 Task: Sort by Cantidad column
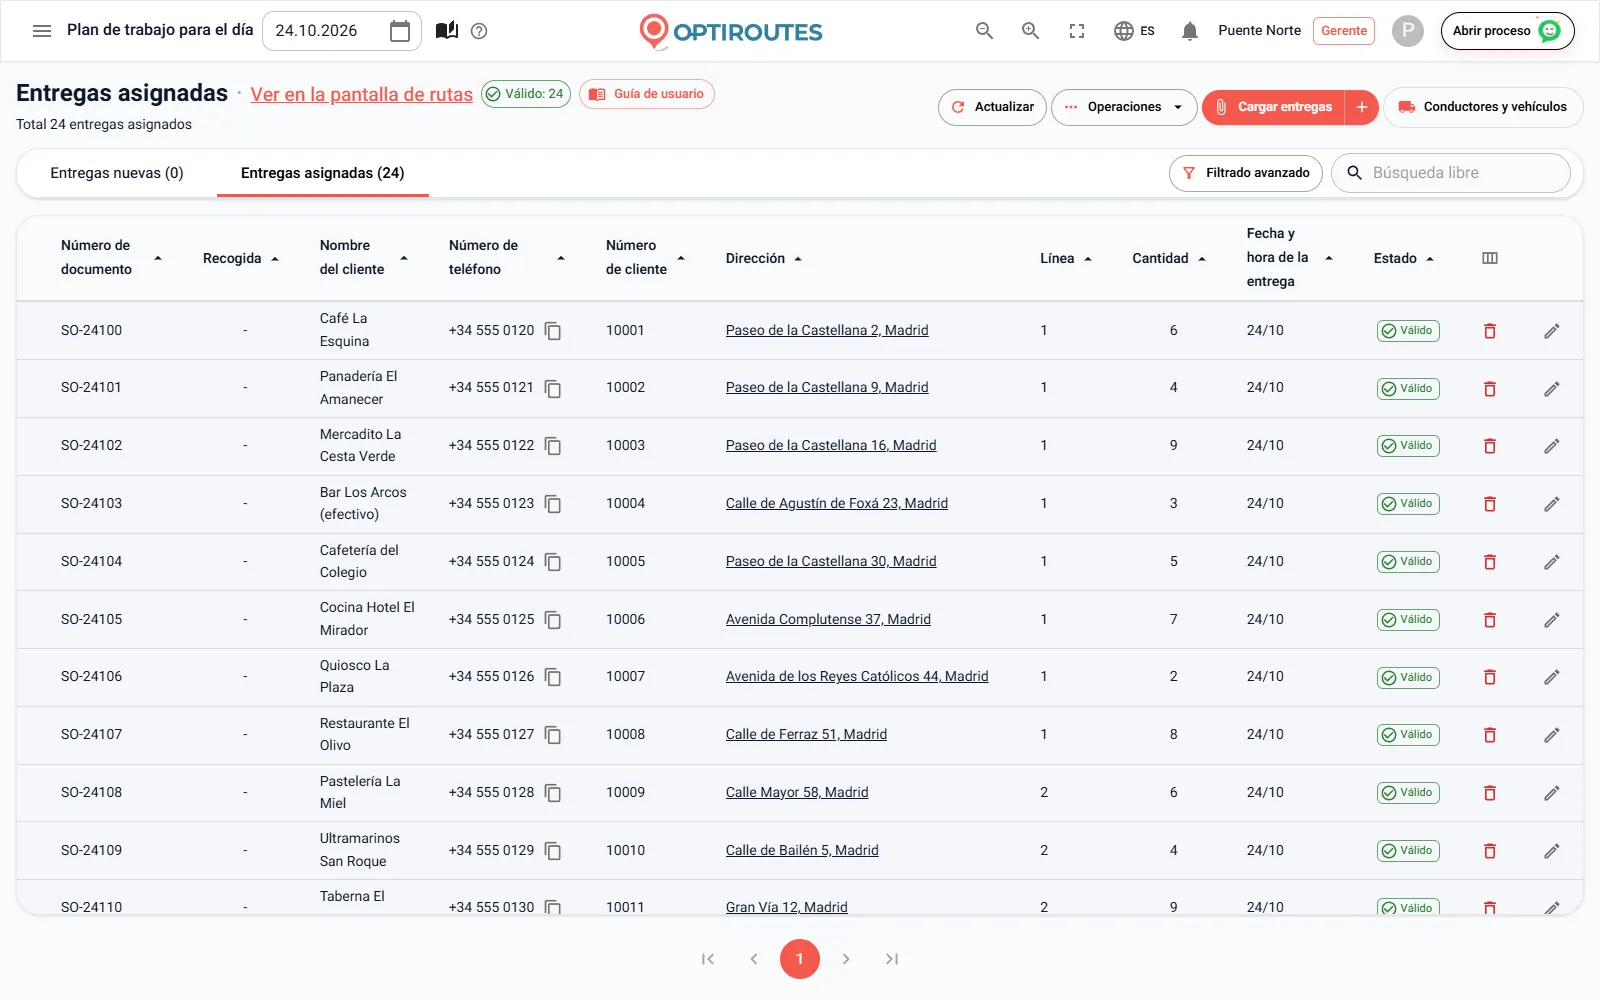coord(1169,258)
